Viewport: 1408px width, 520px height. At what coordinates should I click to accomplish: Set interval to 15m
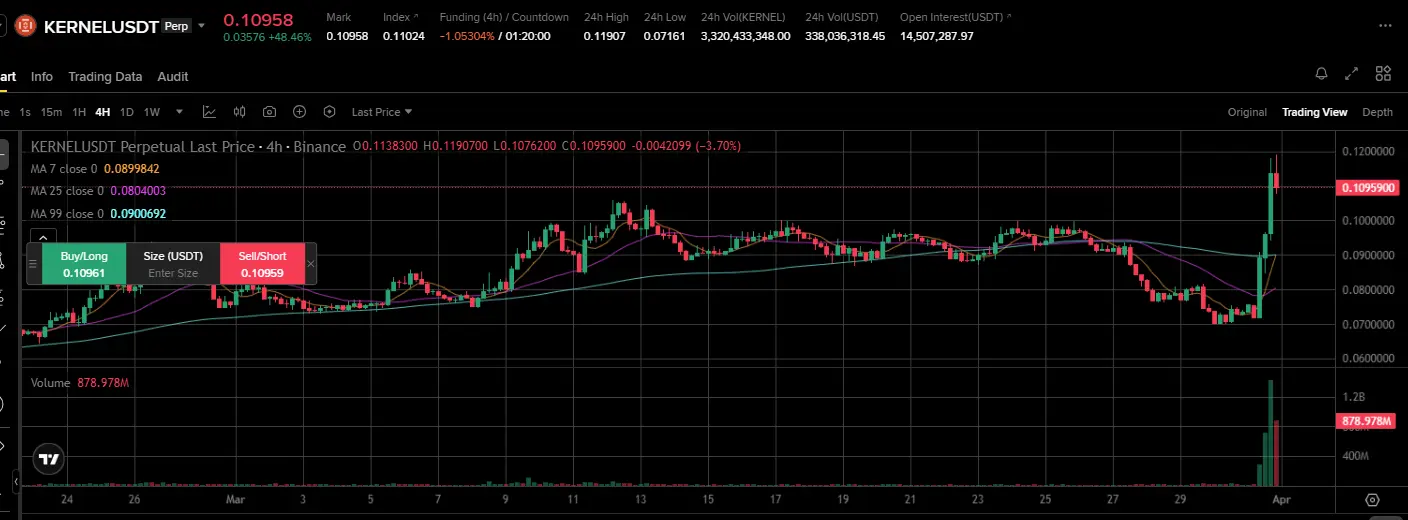click(51, 112)
